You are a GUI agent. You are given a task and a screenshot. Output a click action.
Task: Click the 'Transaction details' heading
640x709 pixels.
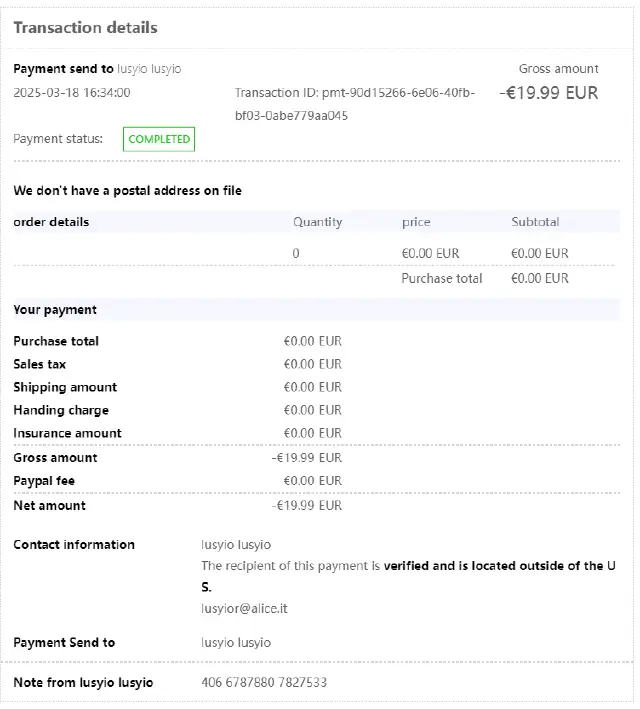[x=85, y=28]
